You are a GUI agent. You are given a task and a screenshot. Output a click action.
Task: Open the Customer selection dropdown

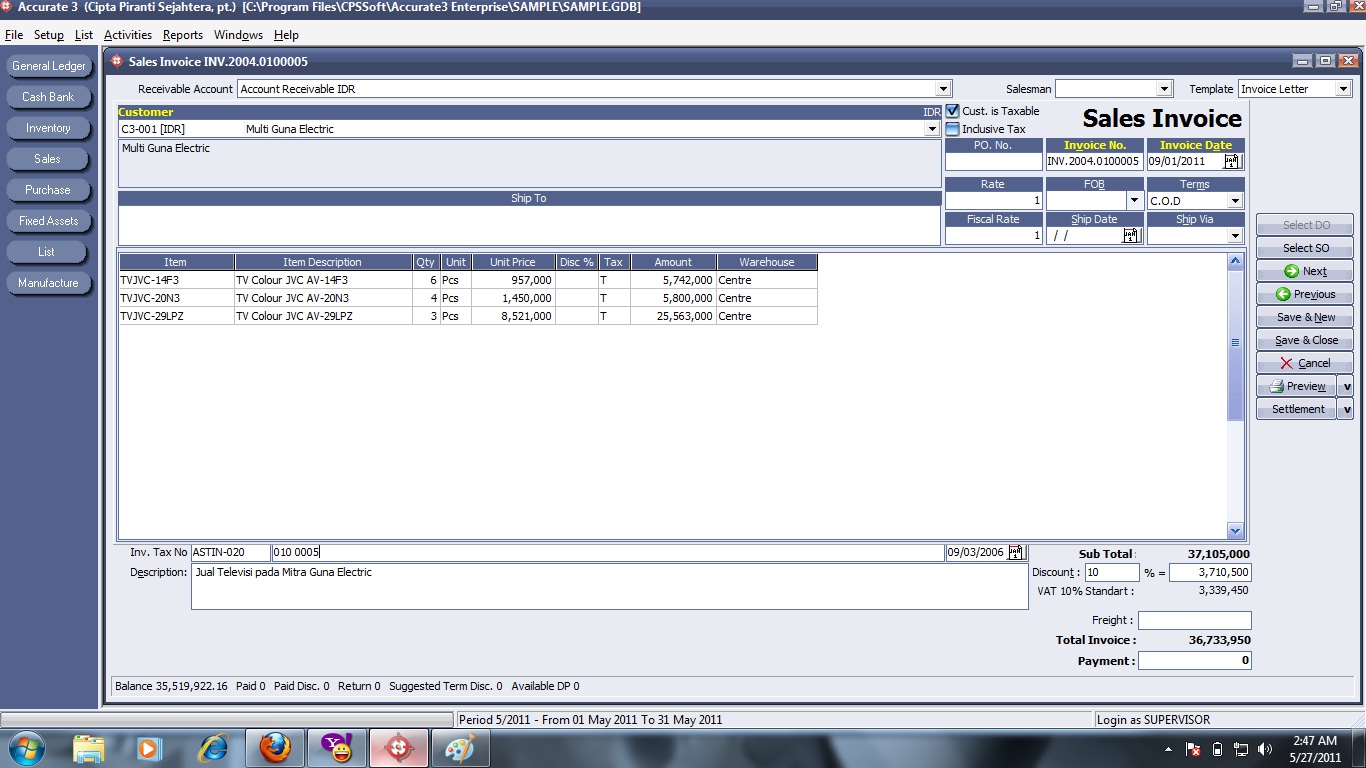(x=933, y=129)
